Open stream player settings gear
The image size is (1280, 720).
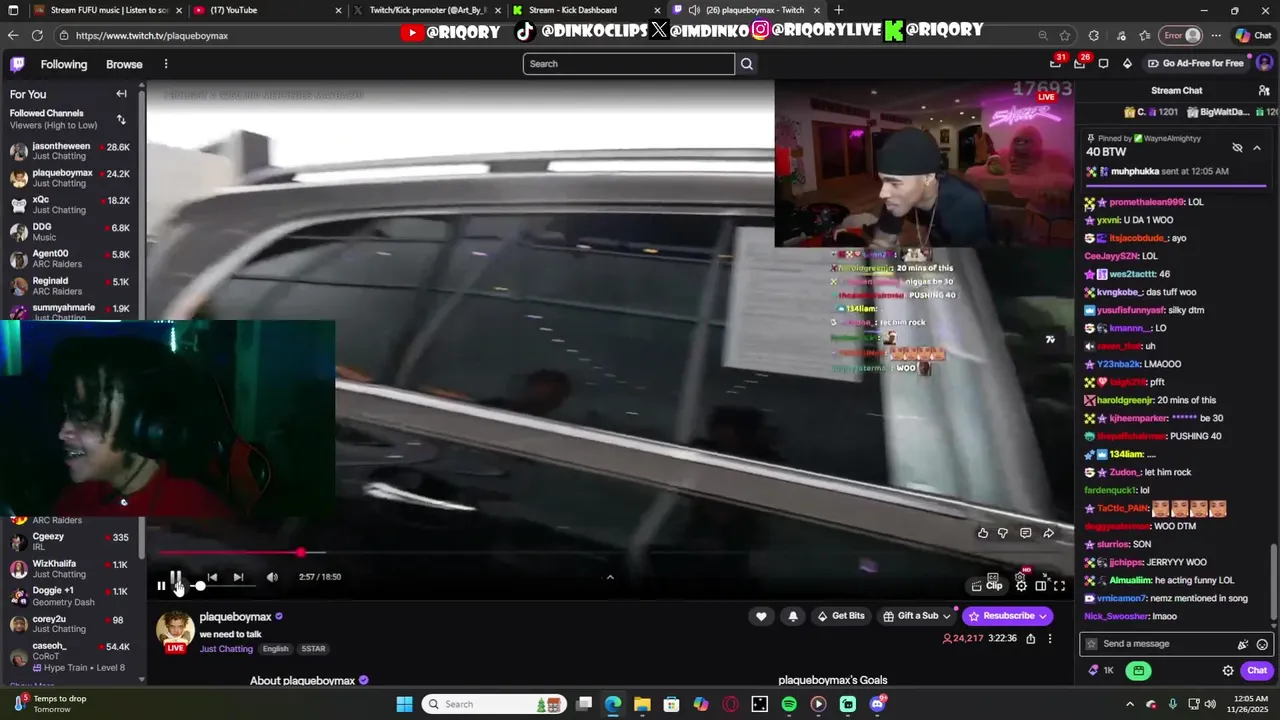pyautogui.click(x=1021, y=586)
